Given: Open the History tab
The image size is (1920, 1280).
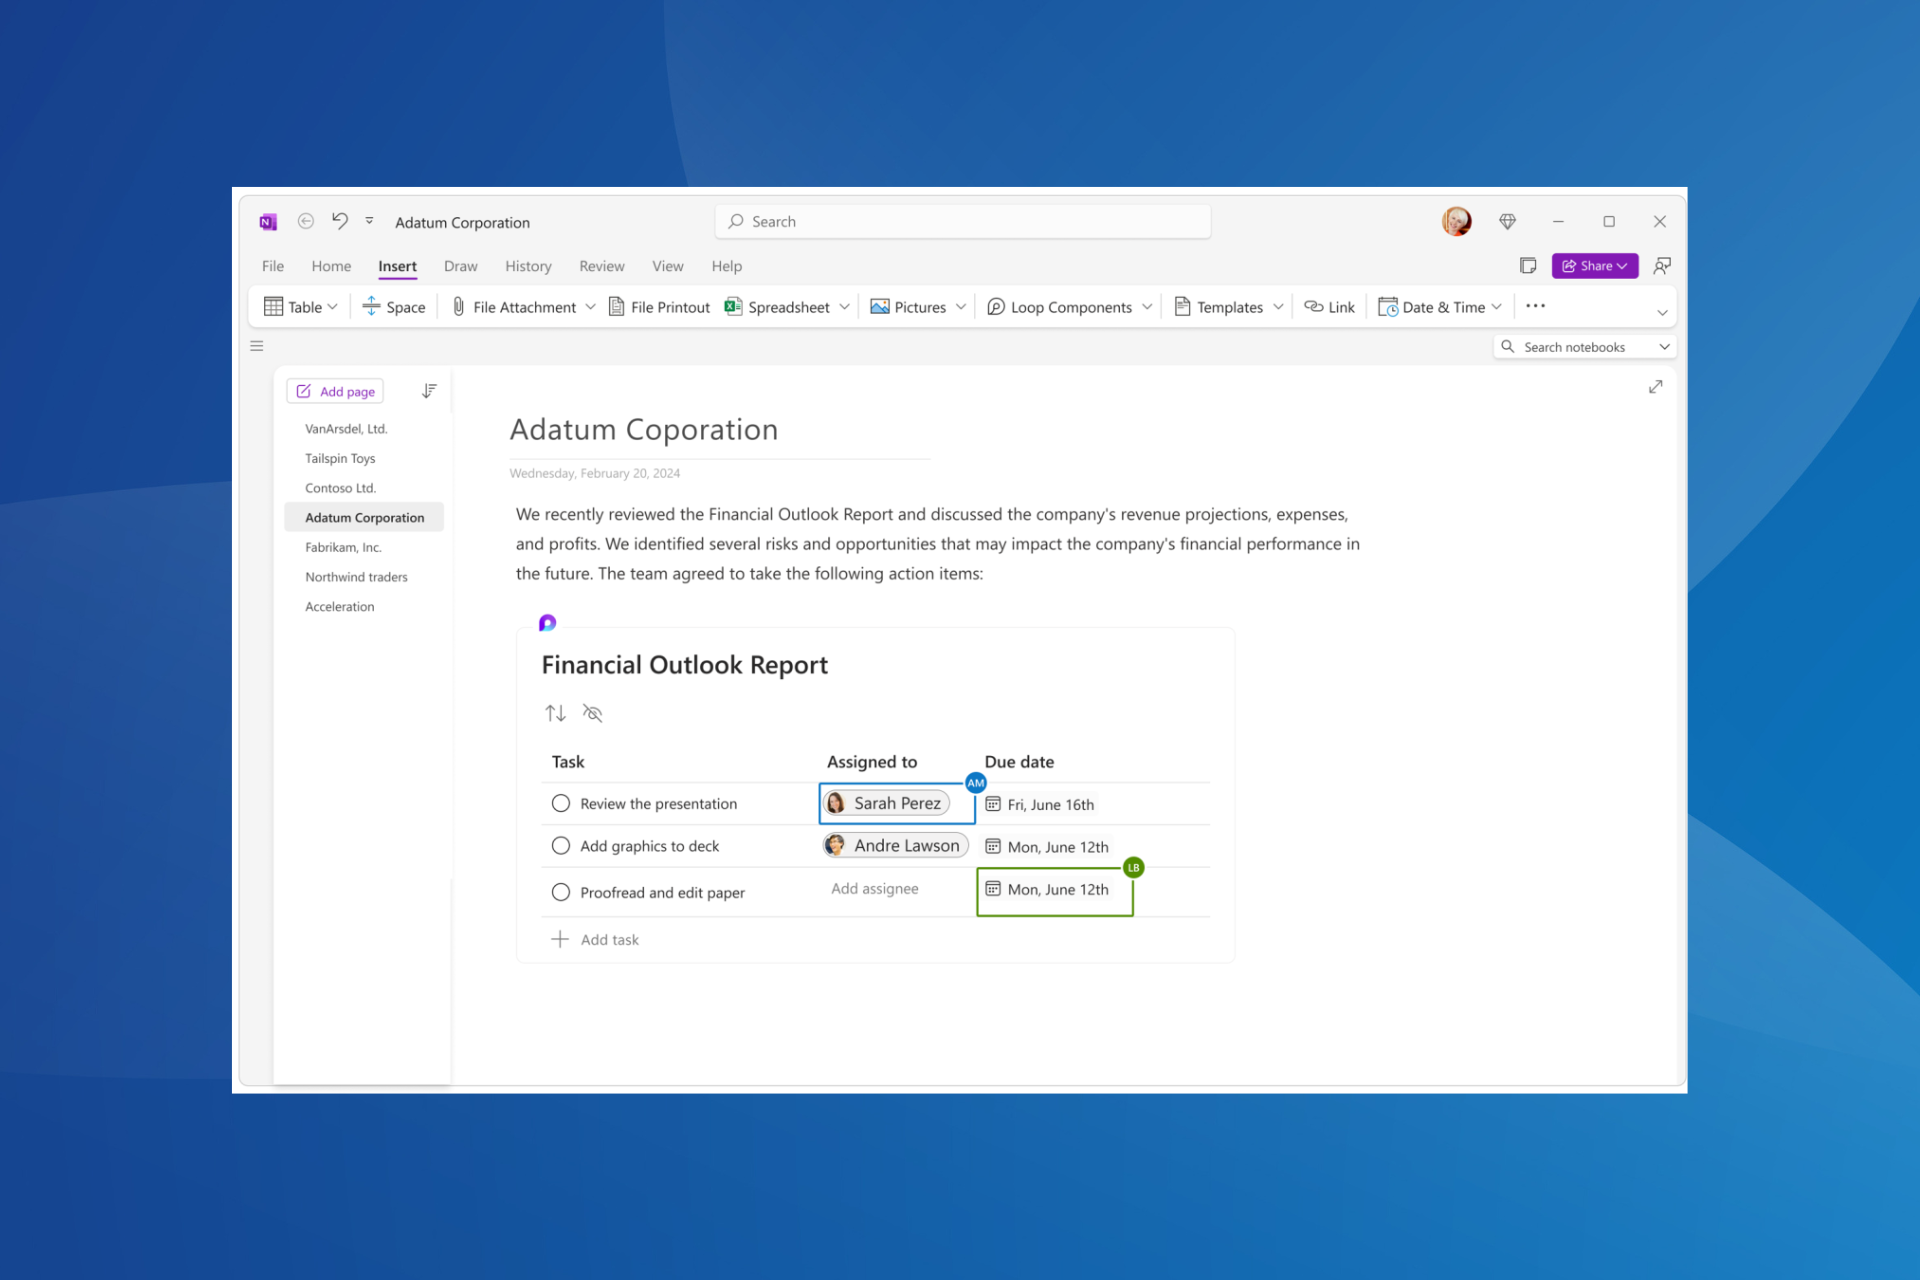Looking at the screenshot, I should coord(528,266).
